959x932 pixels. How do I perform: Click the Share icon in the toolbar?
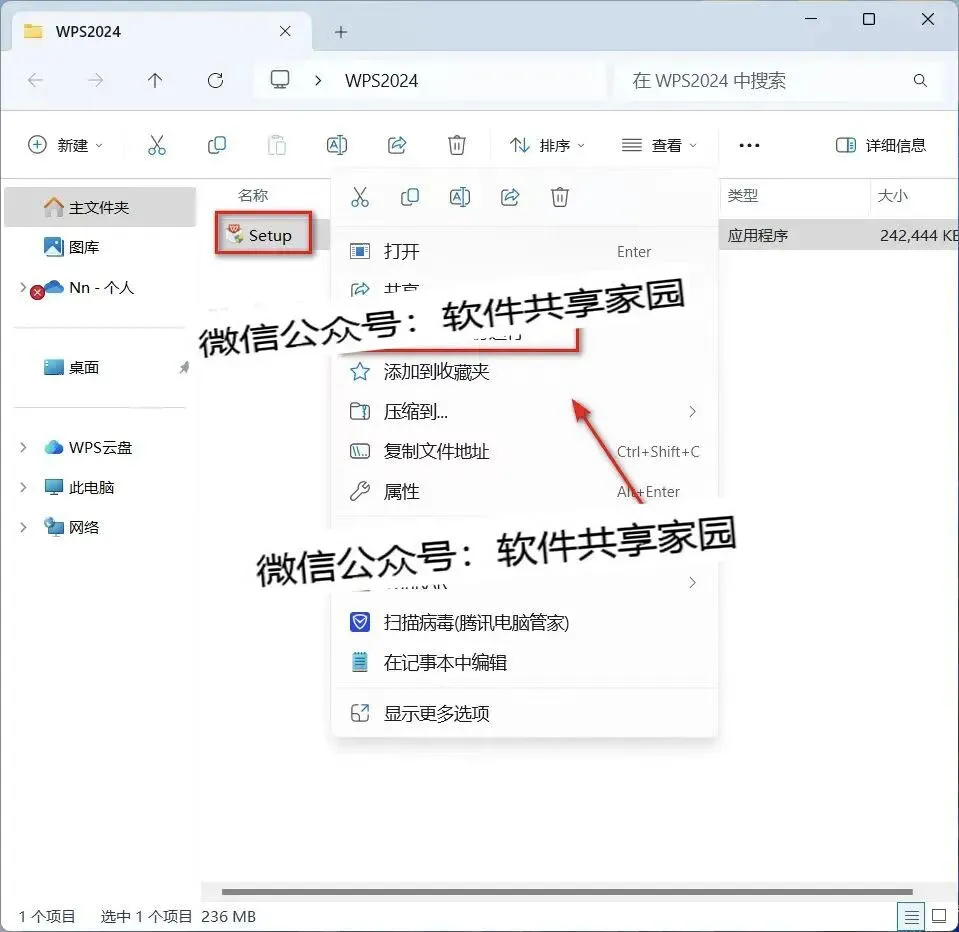click(397, 145)
